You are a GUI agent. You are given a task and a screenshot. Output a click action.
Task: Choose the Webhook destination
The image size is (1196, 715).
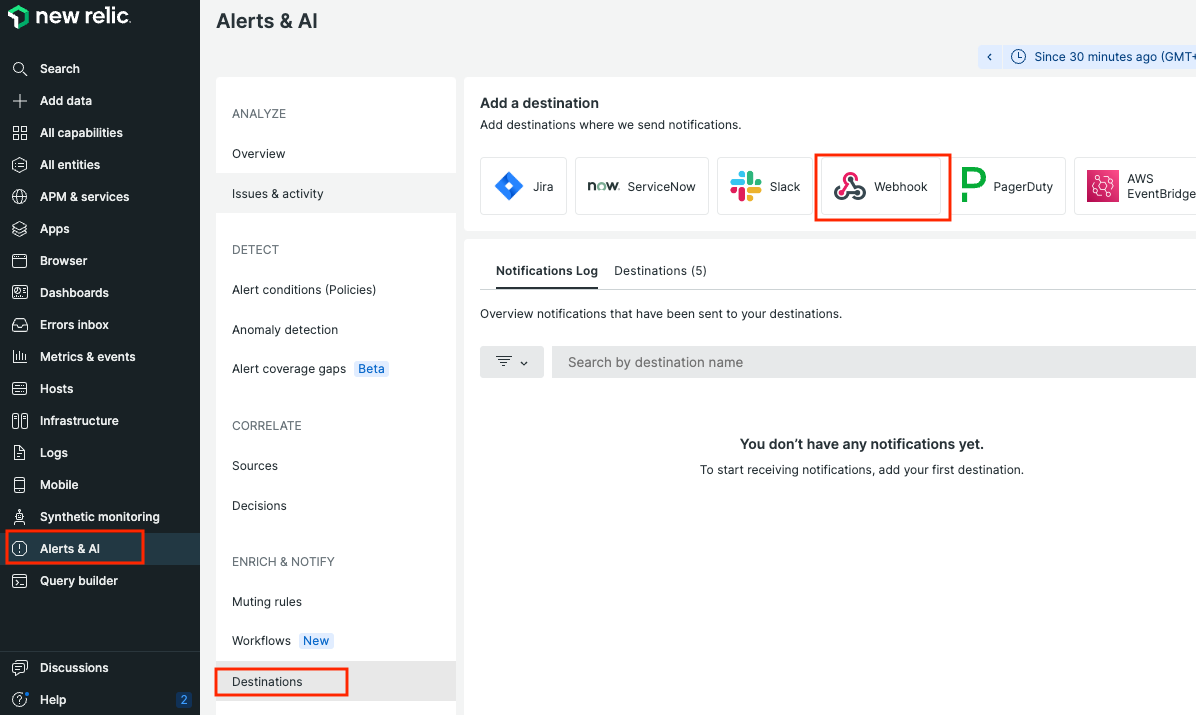tap(882, 186)
